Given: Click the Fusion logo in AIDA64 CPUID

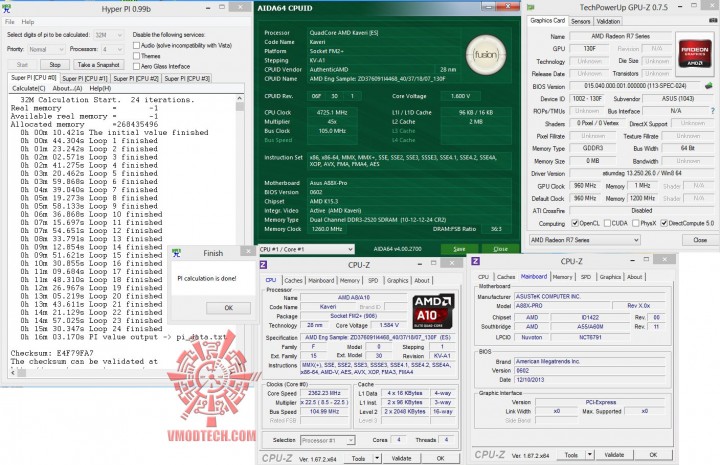Looking at the screenshot, I should [486, 55].
